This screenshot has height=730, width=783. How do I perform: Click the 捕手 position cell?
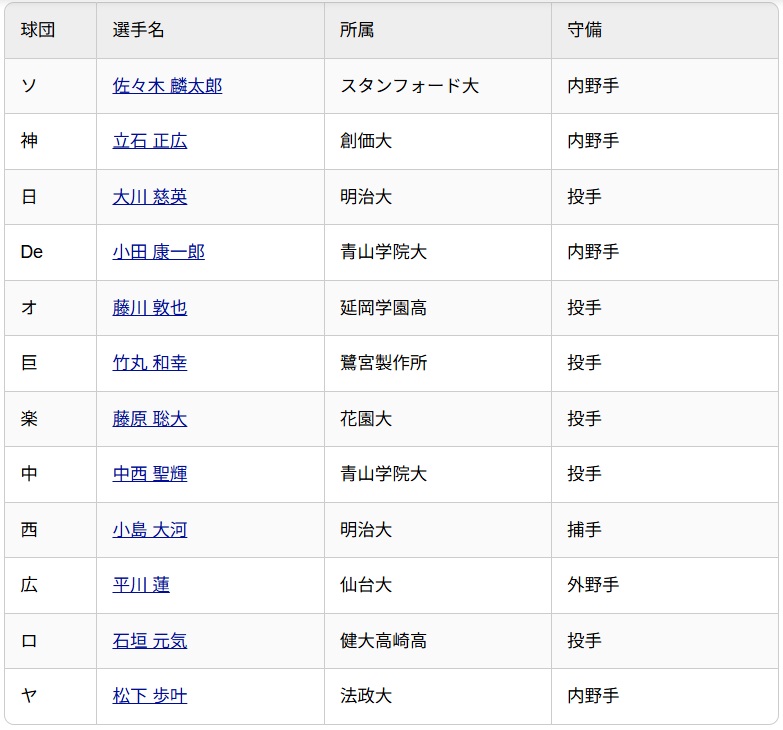coord(584,530)
